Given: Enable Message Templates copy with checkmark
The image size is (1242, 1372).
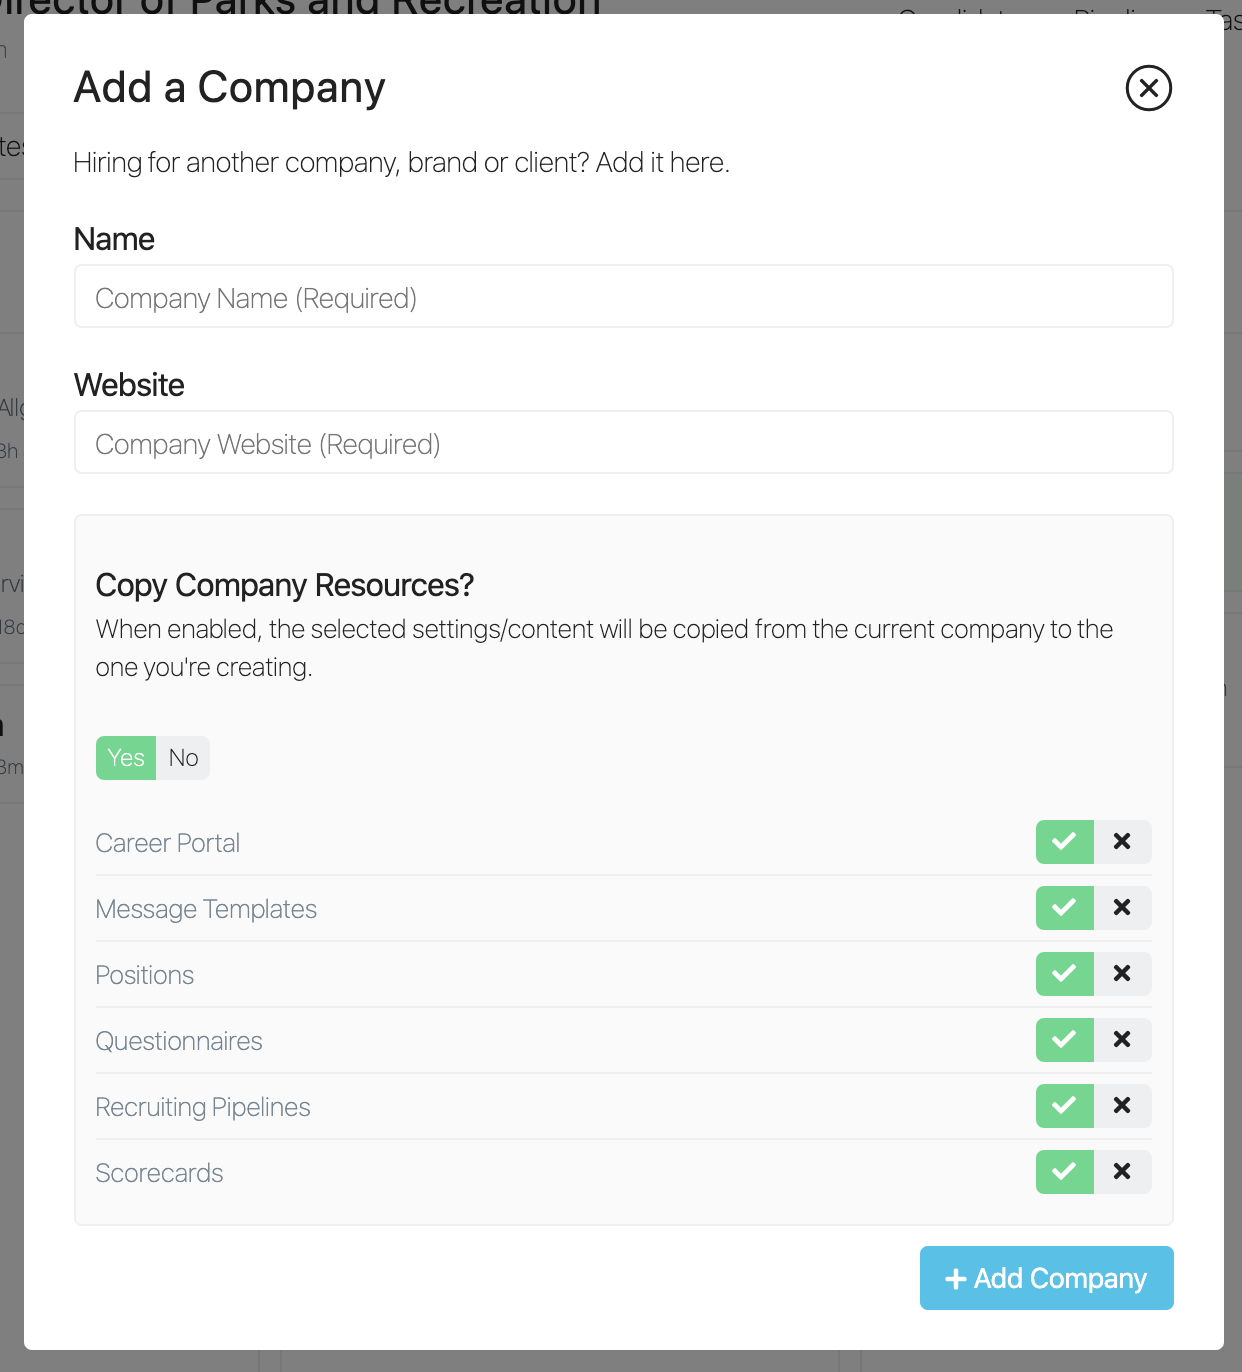Looking at the screenshot, I should click(1064, 908).
